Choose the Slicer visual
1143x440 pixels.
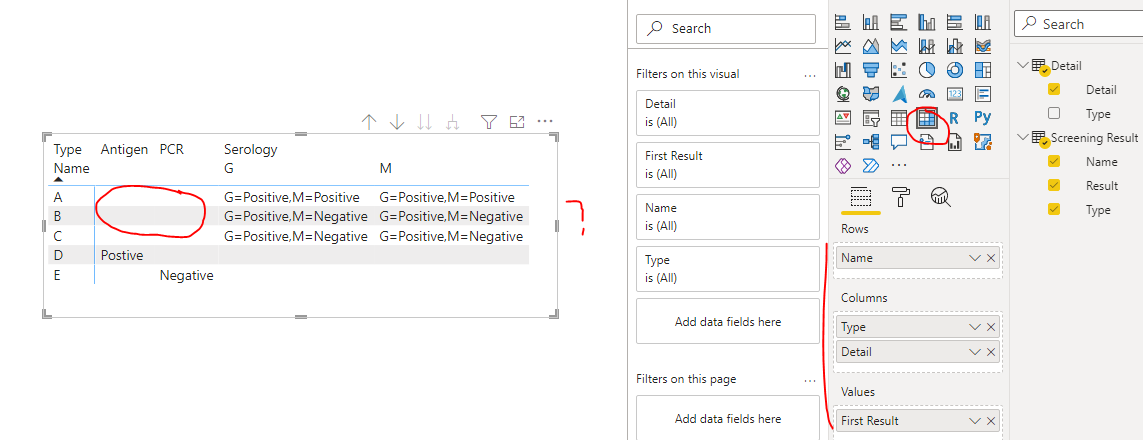870,117
